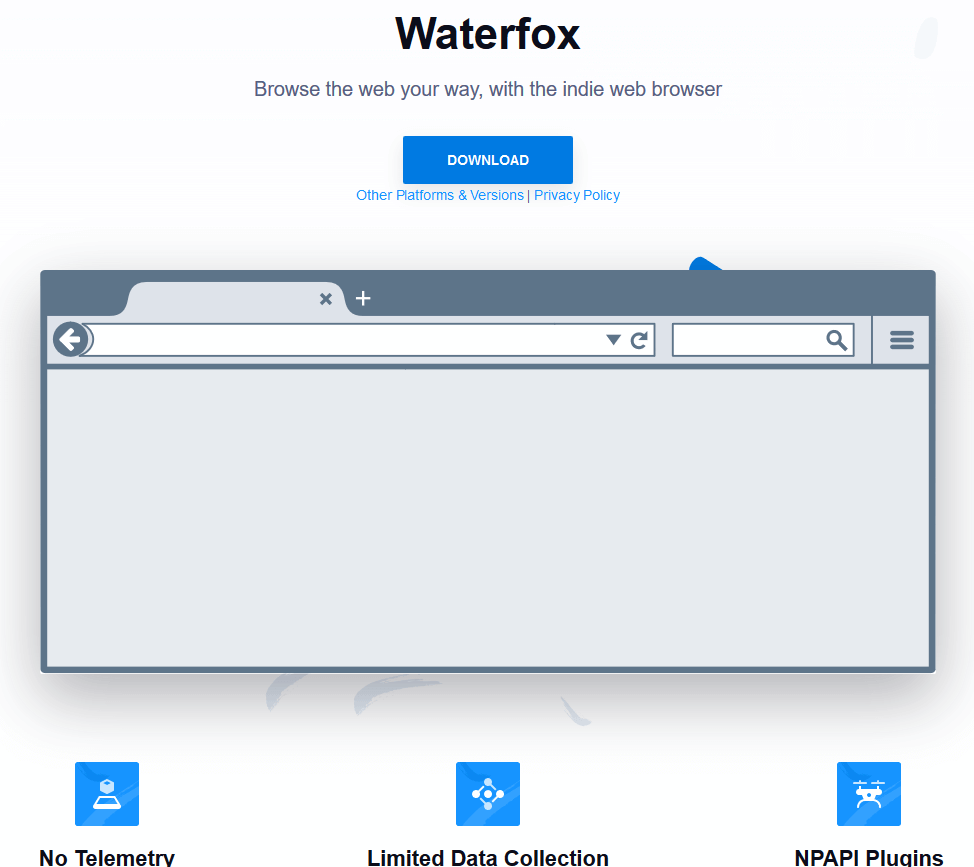
Task: Close the tab in the browser illustration
Action: 325,299
